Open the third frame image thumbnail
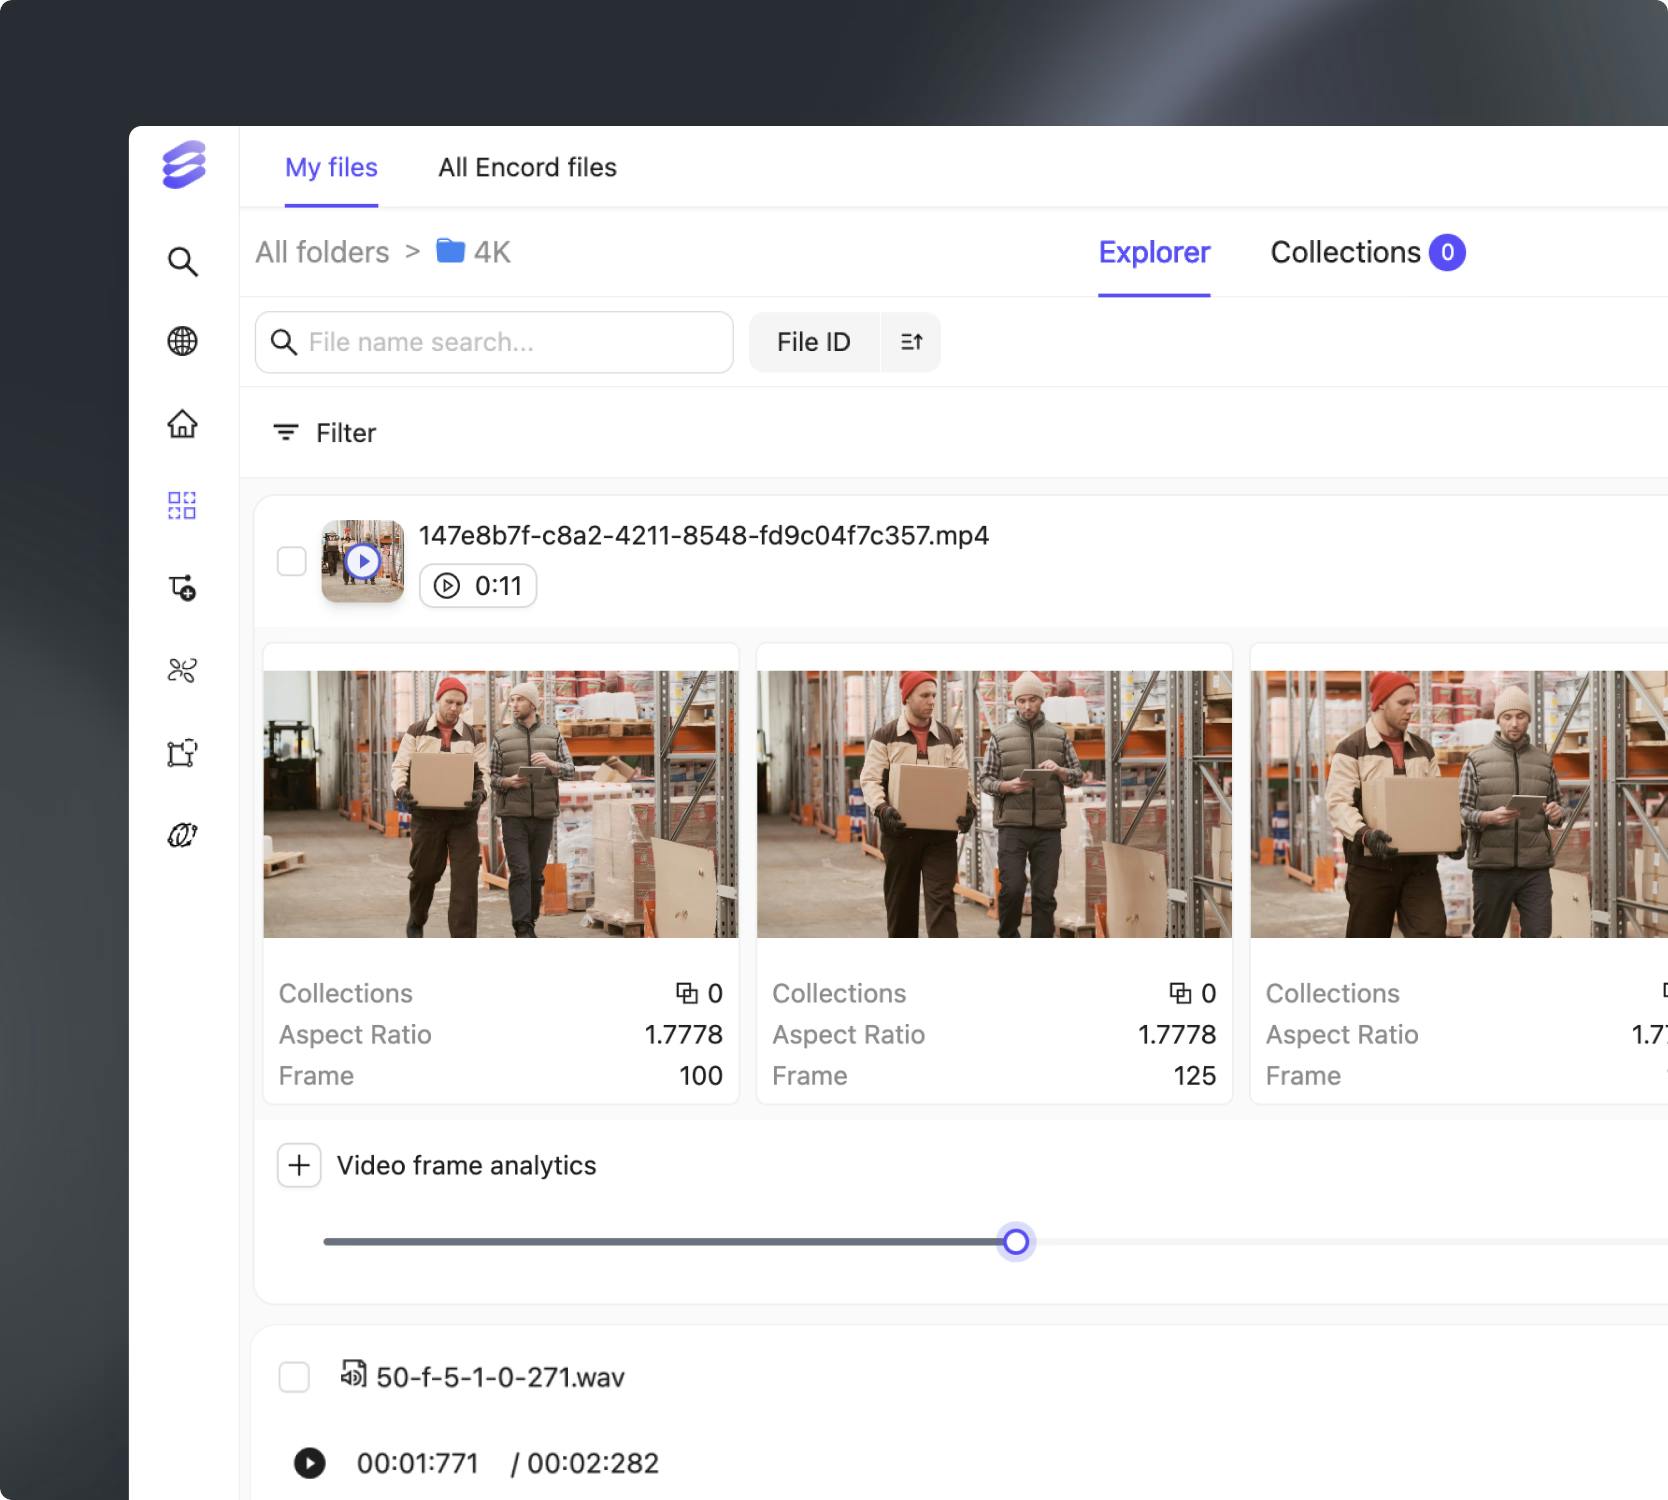The image size is (1668, 1500). (x=1459, y=804)
